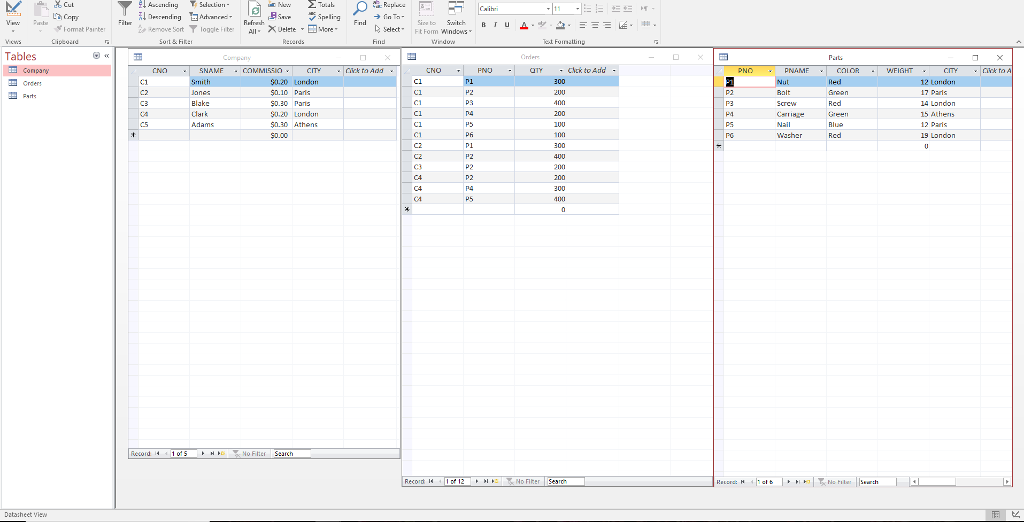Open COLOR column dropdown in Parts table
The image size is (1024, 522).
tap(873, 71)
